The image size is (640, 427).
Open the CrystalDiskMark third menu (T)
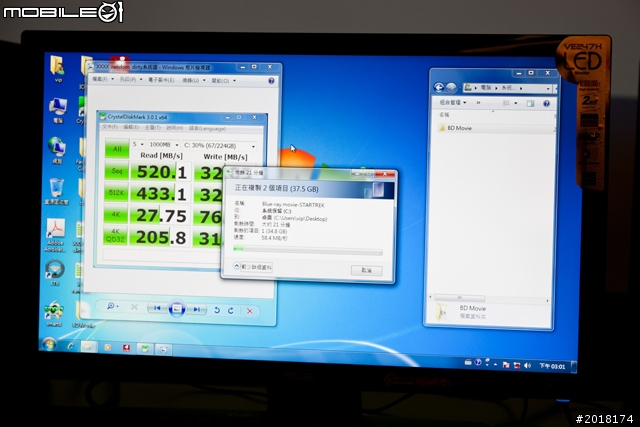153,127
